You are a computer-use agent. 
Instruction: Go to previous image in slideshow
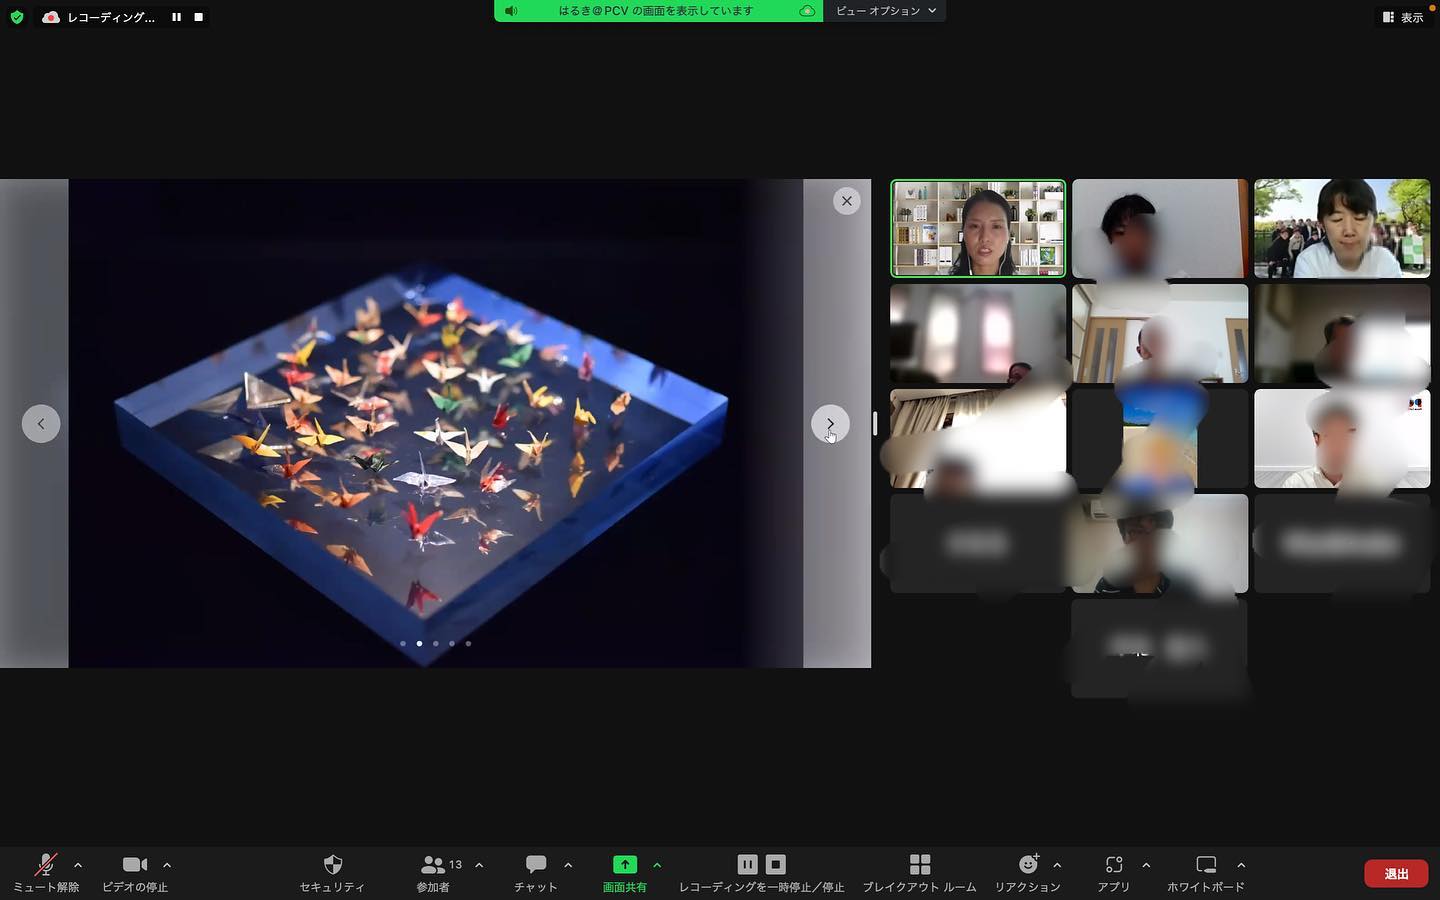click(41, 424)
